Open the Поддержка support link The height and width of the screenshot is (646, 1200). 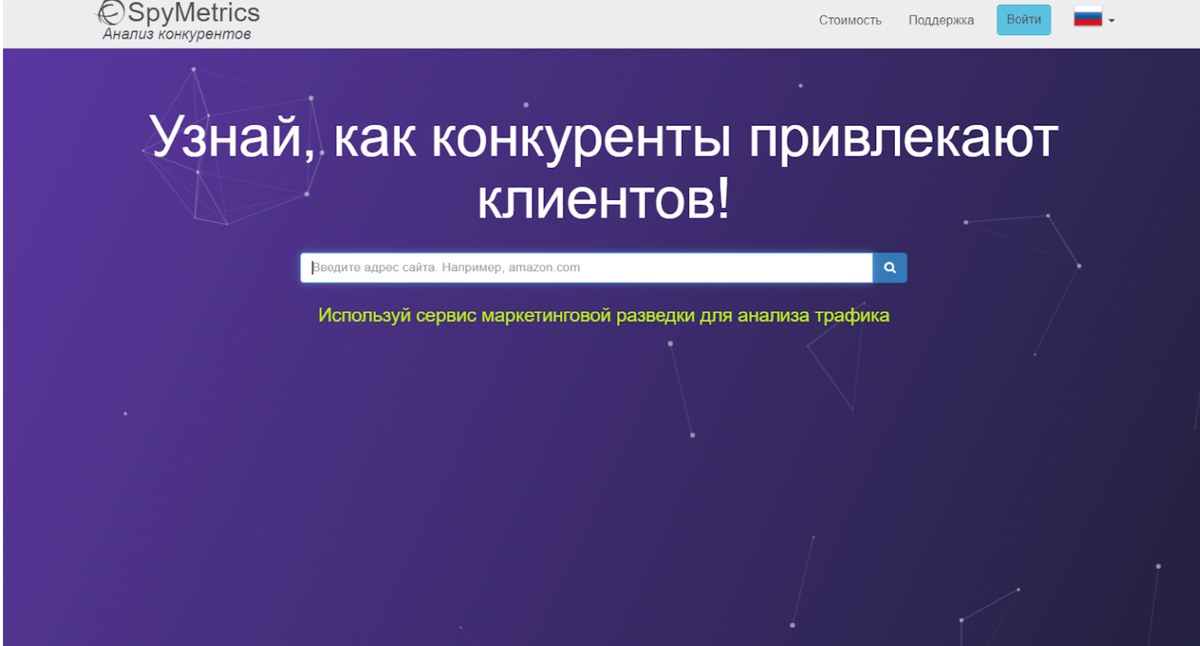tap(941, 20)
